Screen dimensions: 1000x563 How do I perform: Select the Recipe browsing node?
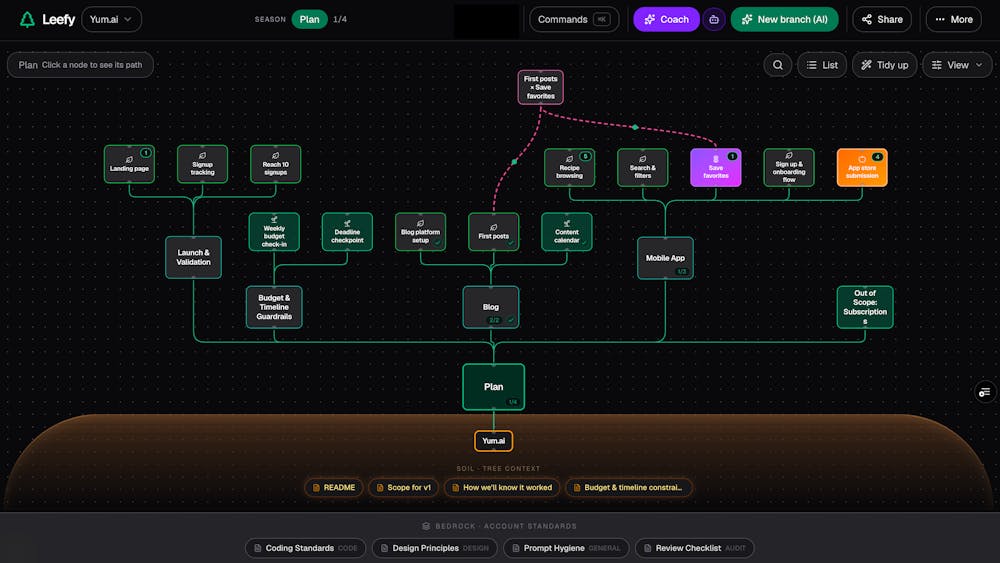pyautogui.click(x=570, y=168)
